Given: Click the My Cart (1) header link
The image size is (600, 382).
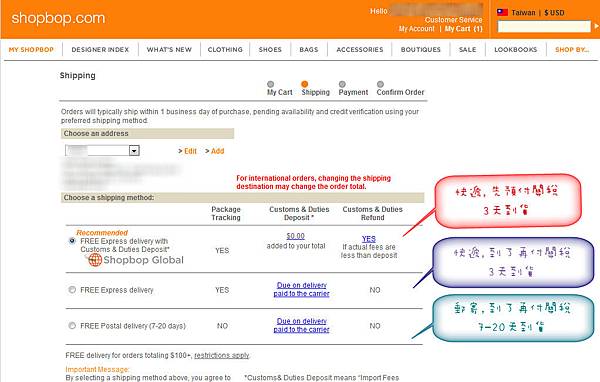Looking at the screenshot, I should [x=463, y=29].
